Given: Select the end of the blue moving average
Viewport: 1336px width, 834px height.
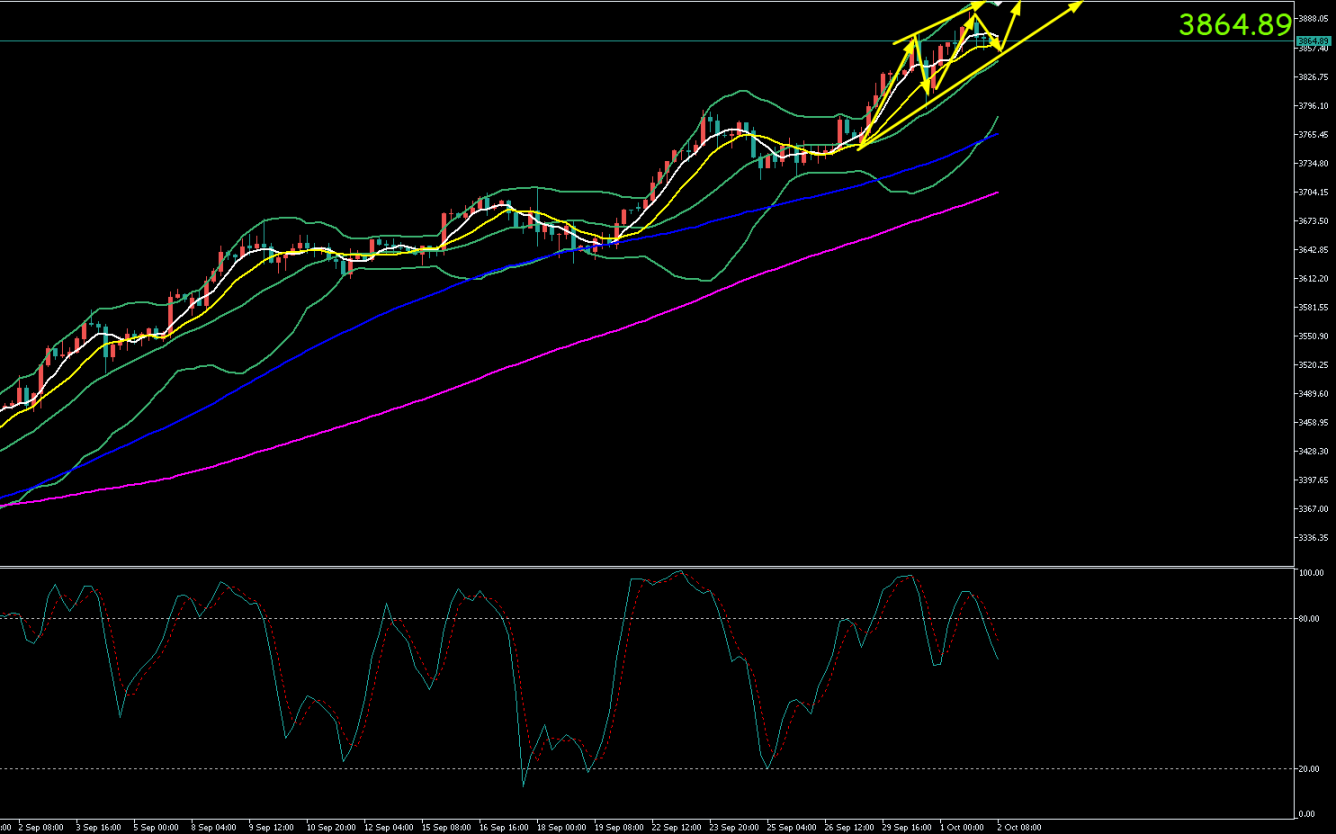Looking at the screenshot, I should pyautogui.click(x=997, y=134).
